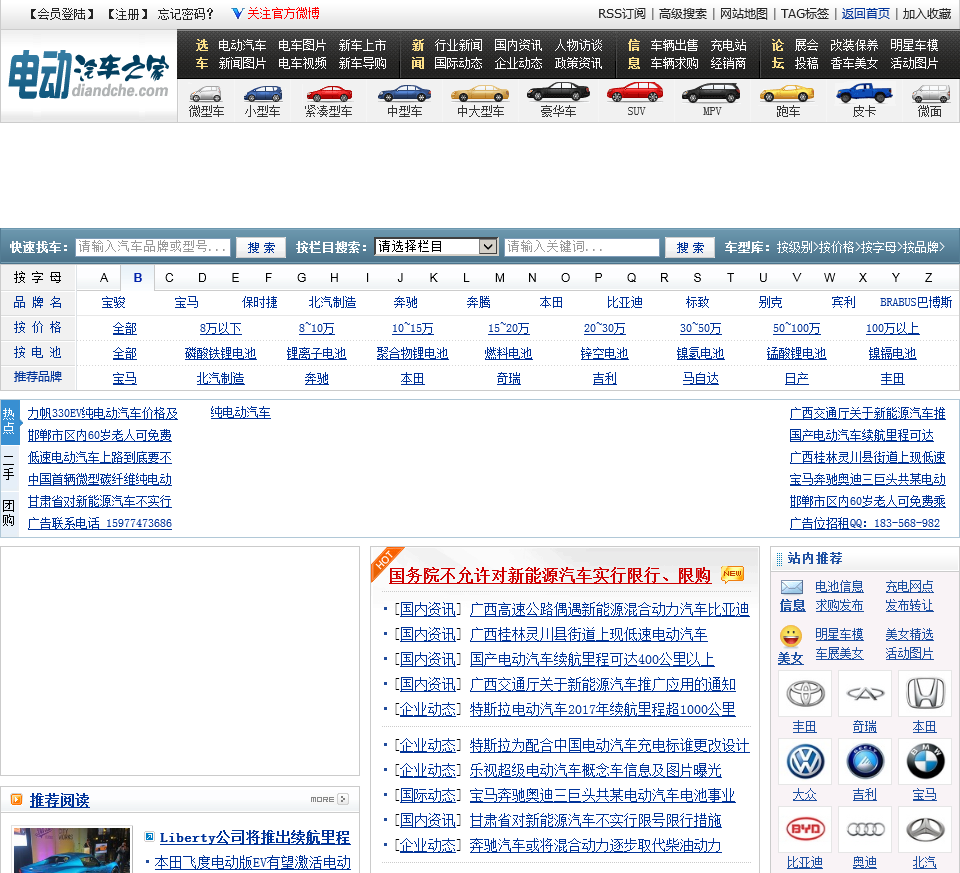
Task: Open 注册 link in the top bar
Action: 127,13
